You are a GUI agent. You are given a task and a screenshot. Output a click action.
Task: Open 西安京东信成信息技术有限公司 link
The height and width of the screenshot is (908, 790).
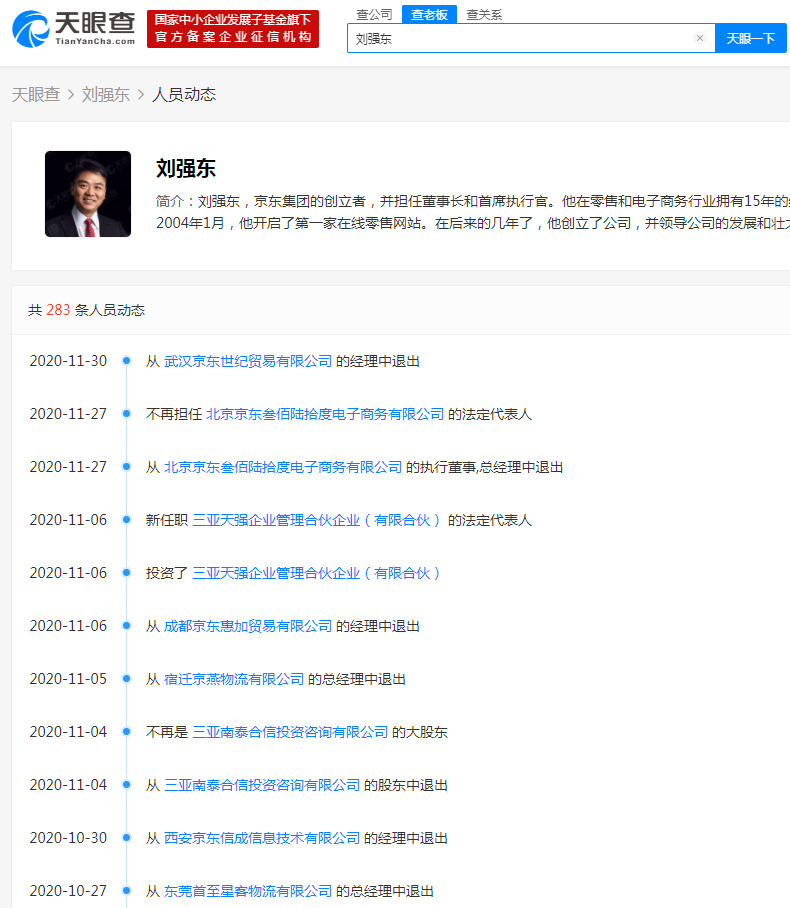(x=262, y=838)
